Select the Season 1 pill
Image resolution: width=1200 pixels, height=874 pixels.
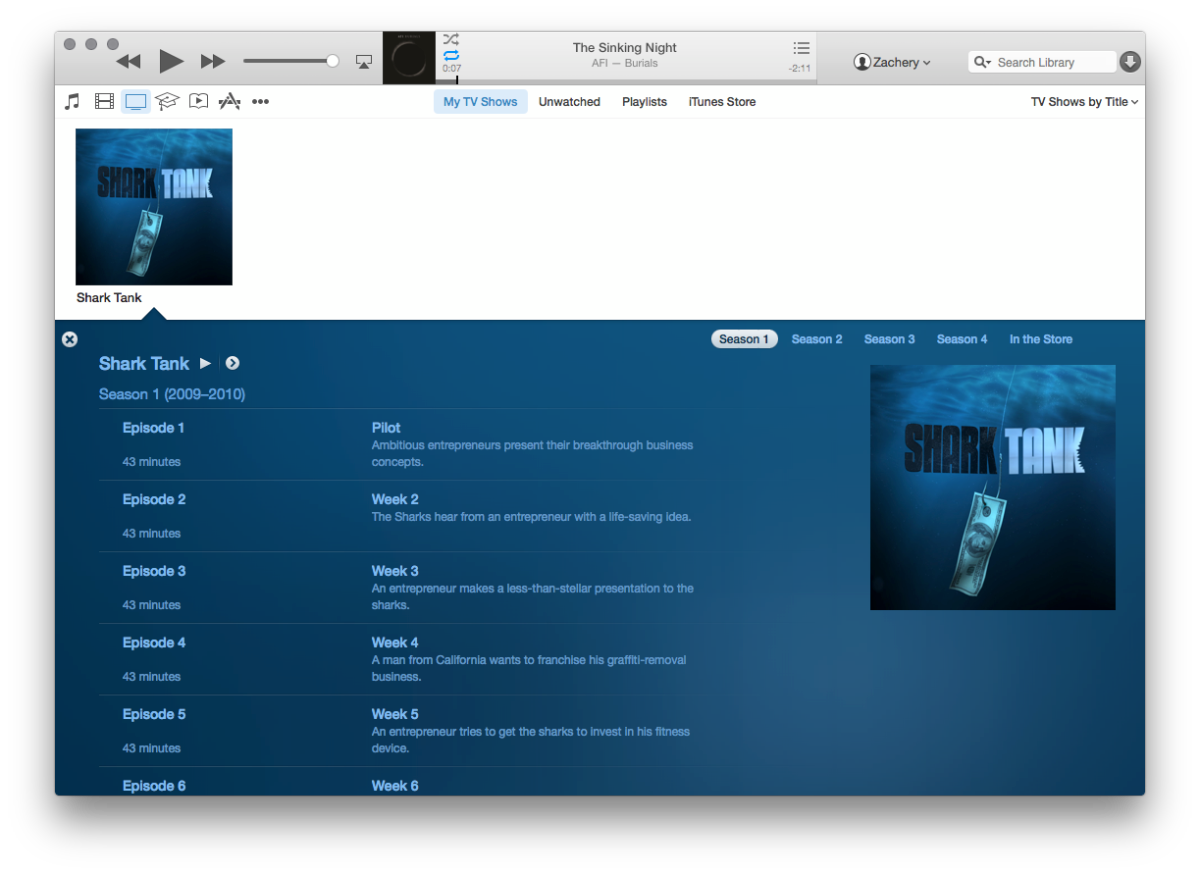tap(744, 339)
